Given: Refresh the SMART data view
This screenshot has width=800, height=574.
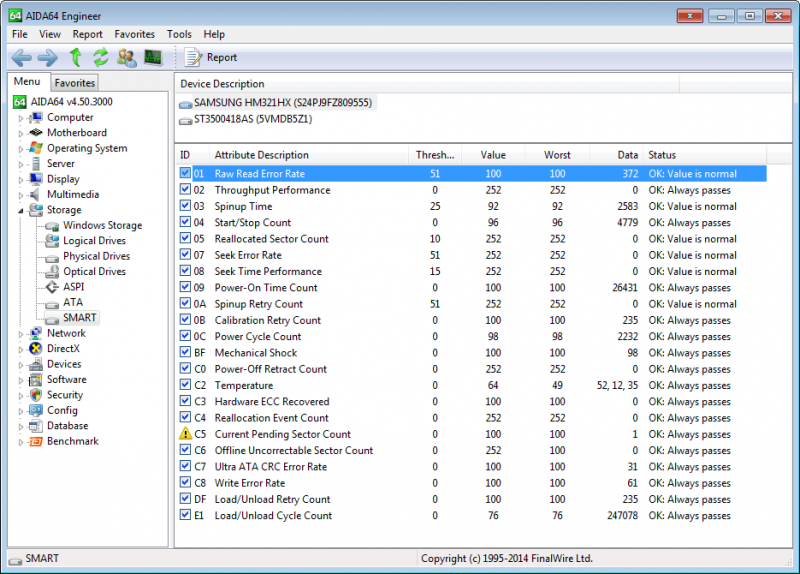Looking at the screenshot, I should click(x=100, y=58).
